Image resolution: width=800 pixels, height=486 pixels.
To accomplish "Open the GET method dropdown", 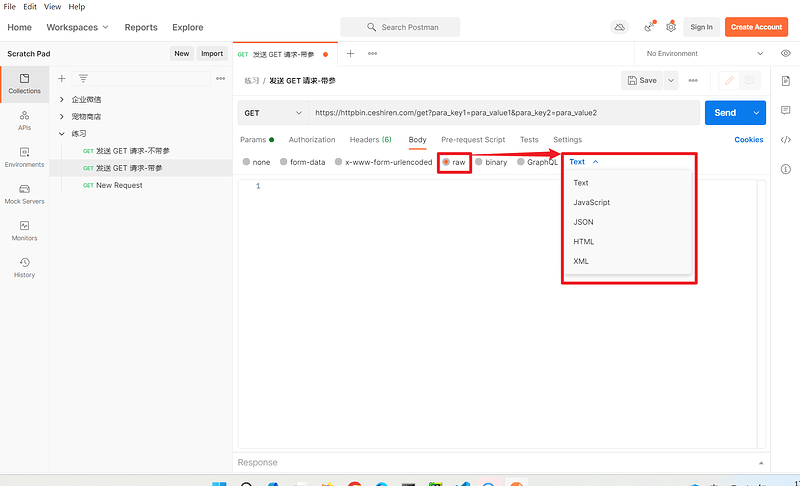I will (273, 113).
